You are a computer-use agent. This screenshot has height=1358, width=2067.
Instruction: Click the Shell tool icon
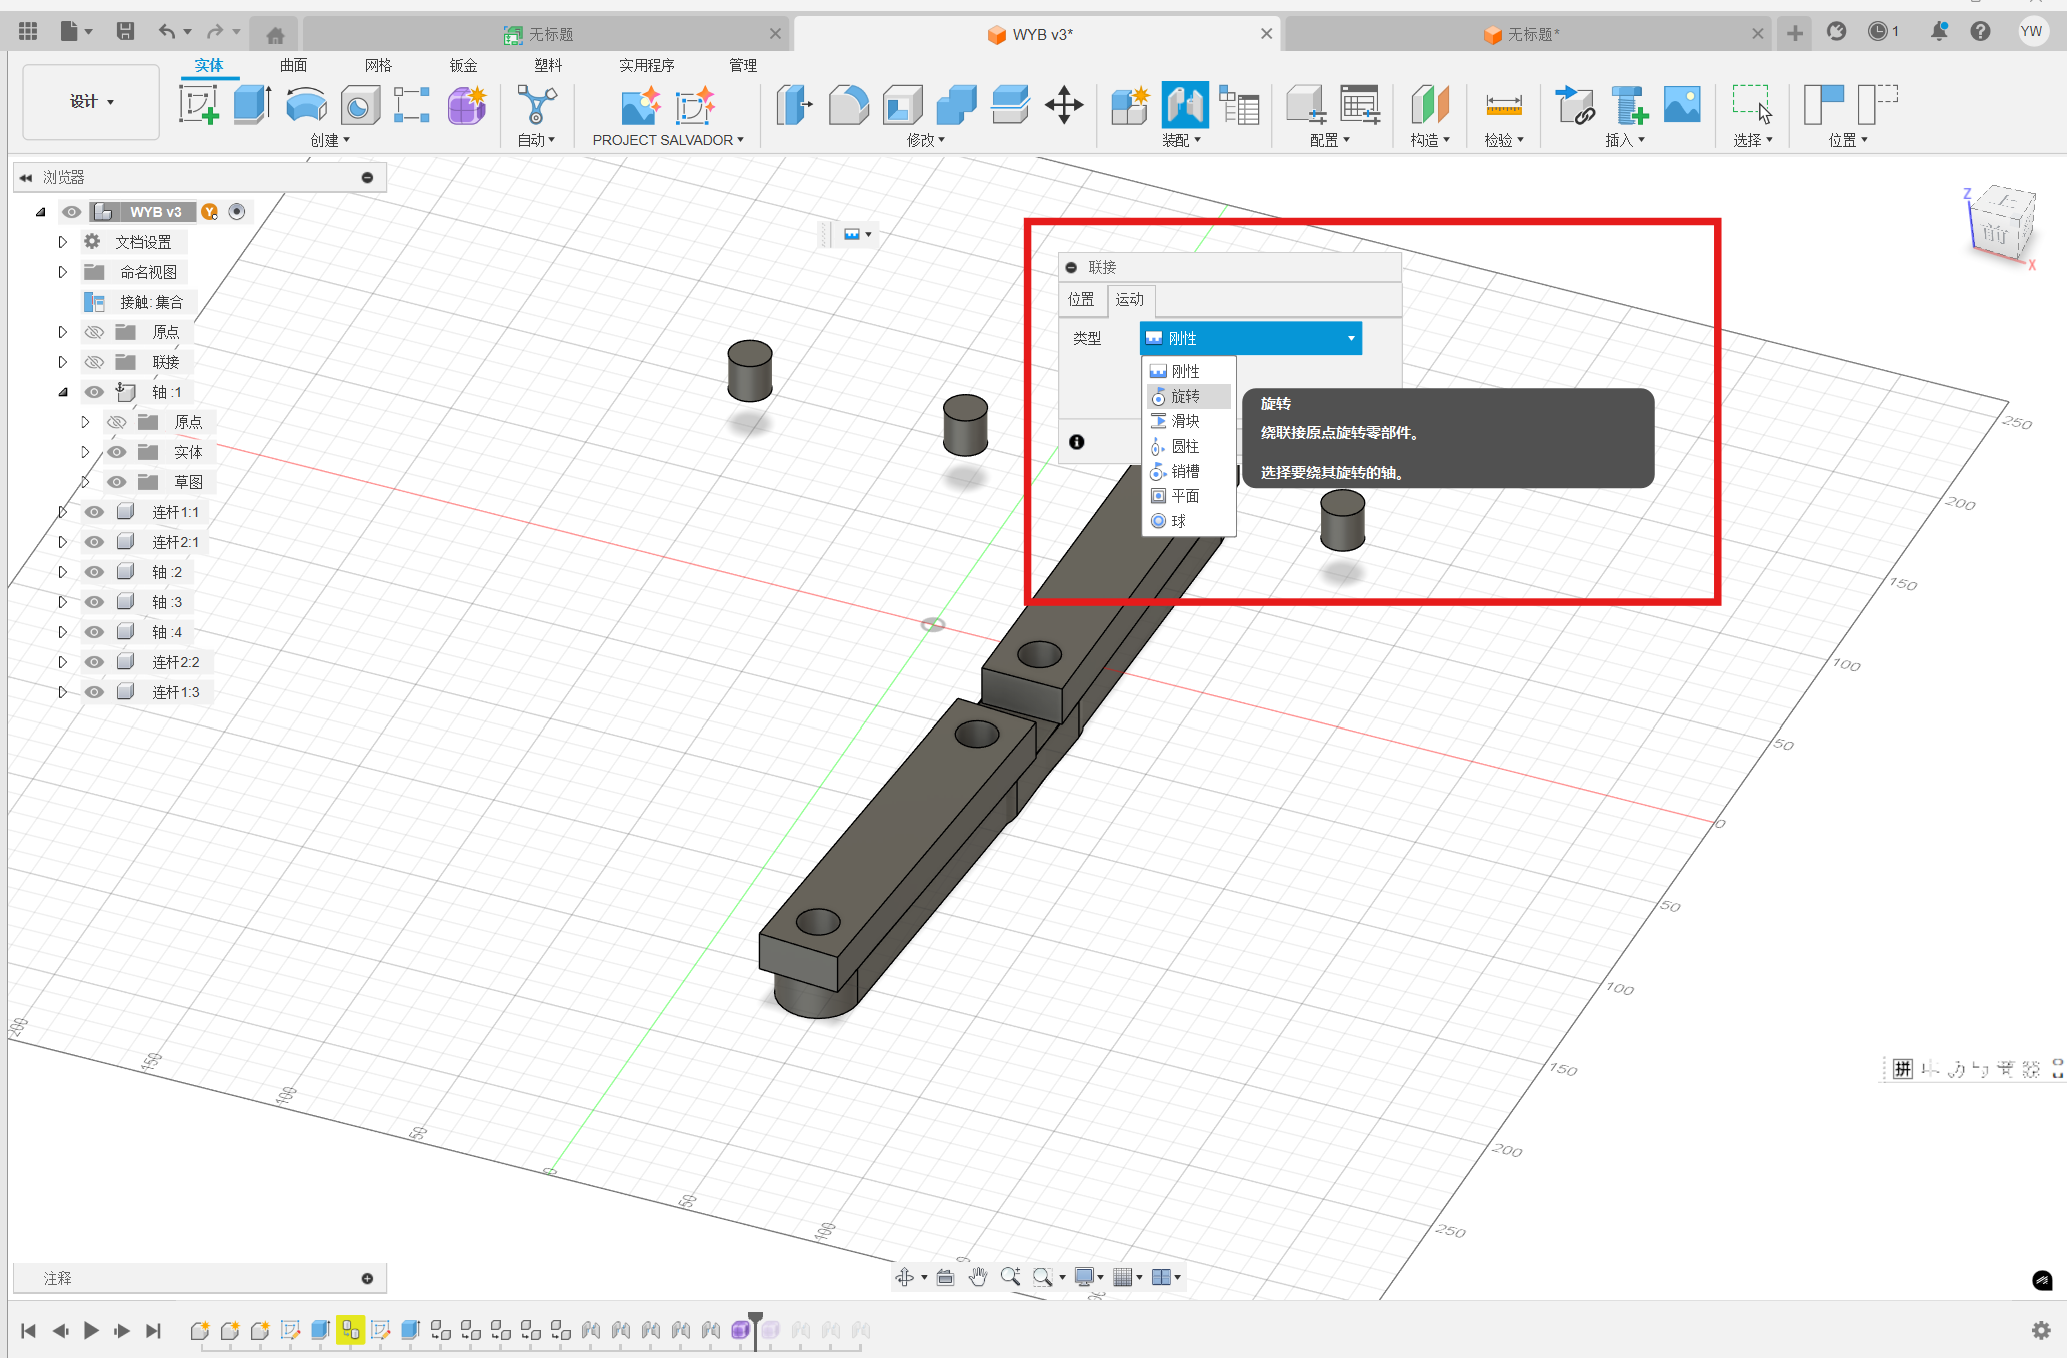[x=903, y=105]
